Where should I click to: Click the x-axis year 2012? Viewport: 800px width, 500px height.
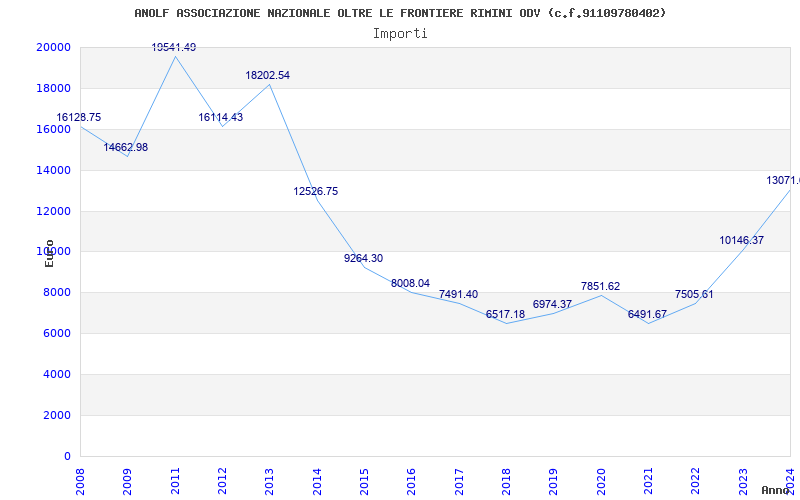pyautogui.click(x=222, y=481)
